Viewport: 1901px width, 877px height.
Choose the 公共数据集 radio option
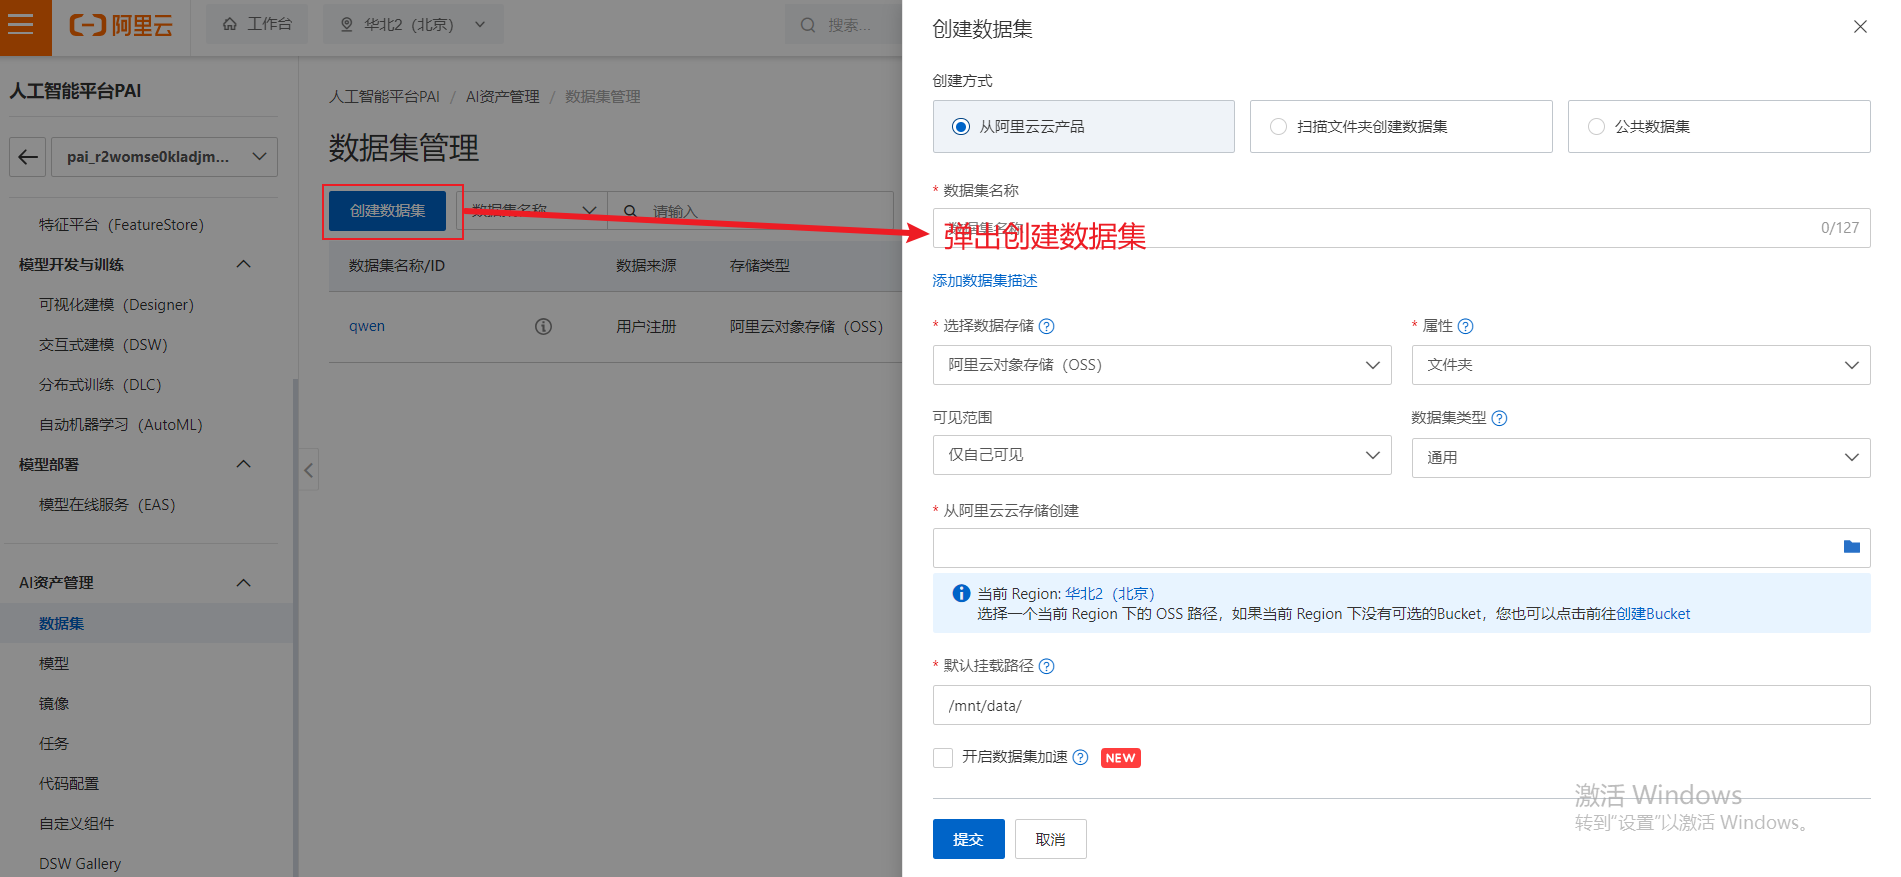pyautogui.click(x=1596, y=127)
